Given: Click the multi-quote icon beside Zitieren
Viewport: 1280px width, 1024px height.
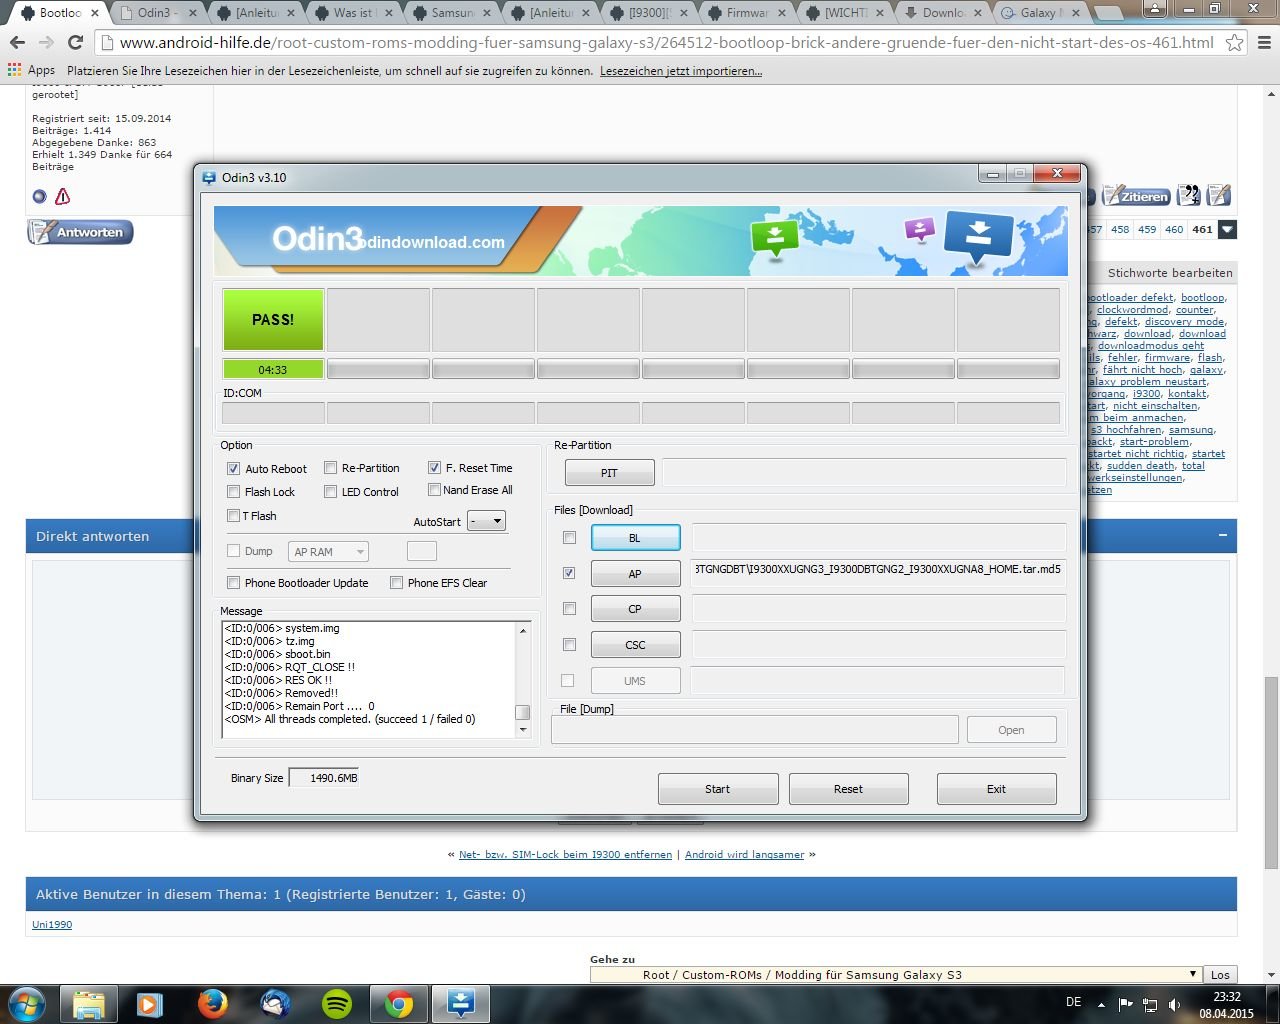Looking at the screenshot, I should (1189, 196).
